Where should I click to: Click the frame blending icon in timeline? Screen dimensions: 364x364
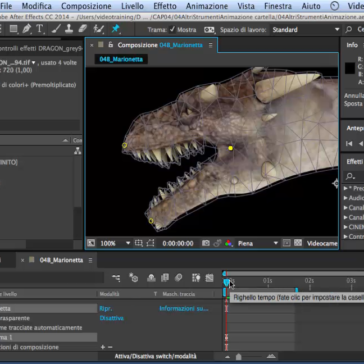[165, 278]
